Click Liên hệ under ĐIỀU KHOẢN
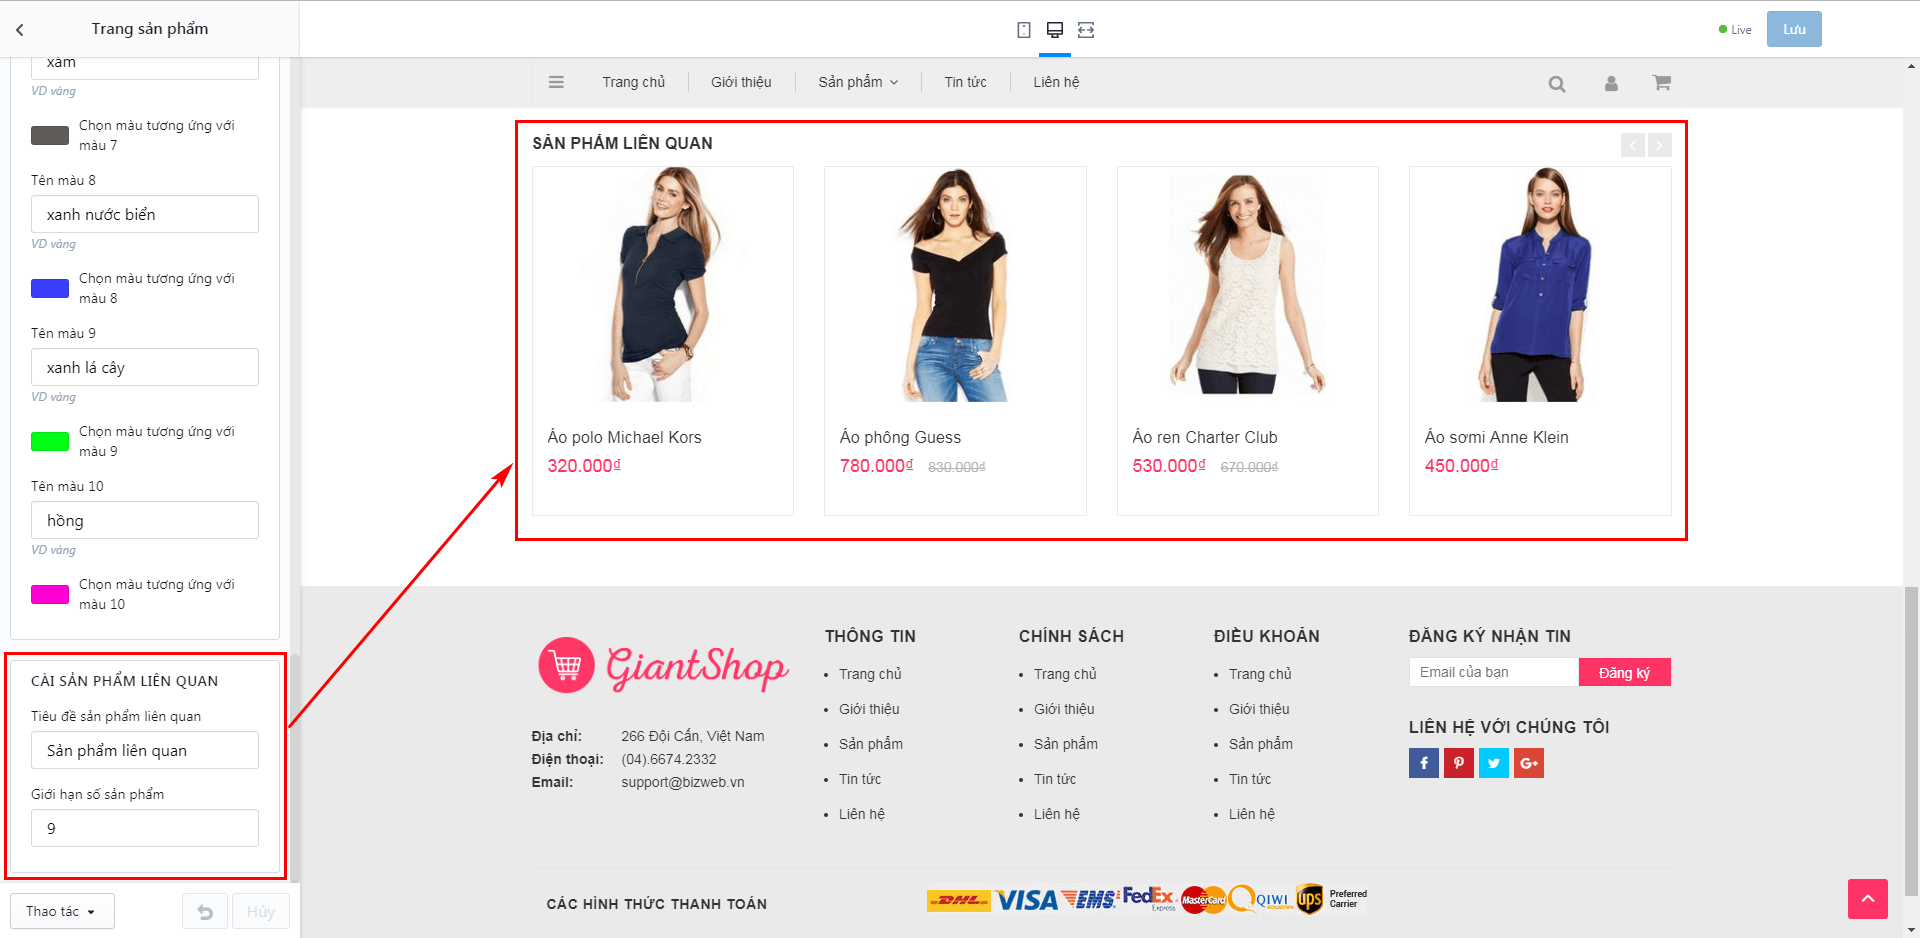This screenshot has height=938, width=1920. 1252,814
